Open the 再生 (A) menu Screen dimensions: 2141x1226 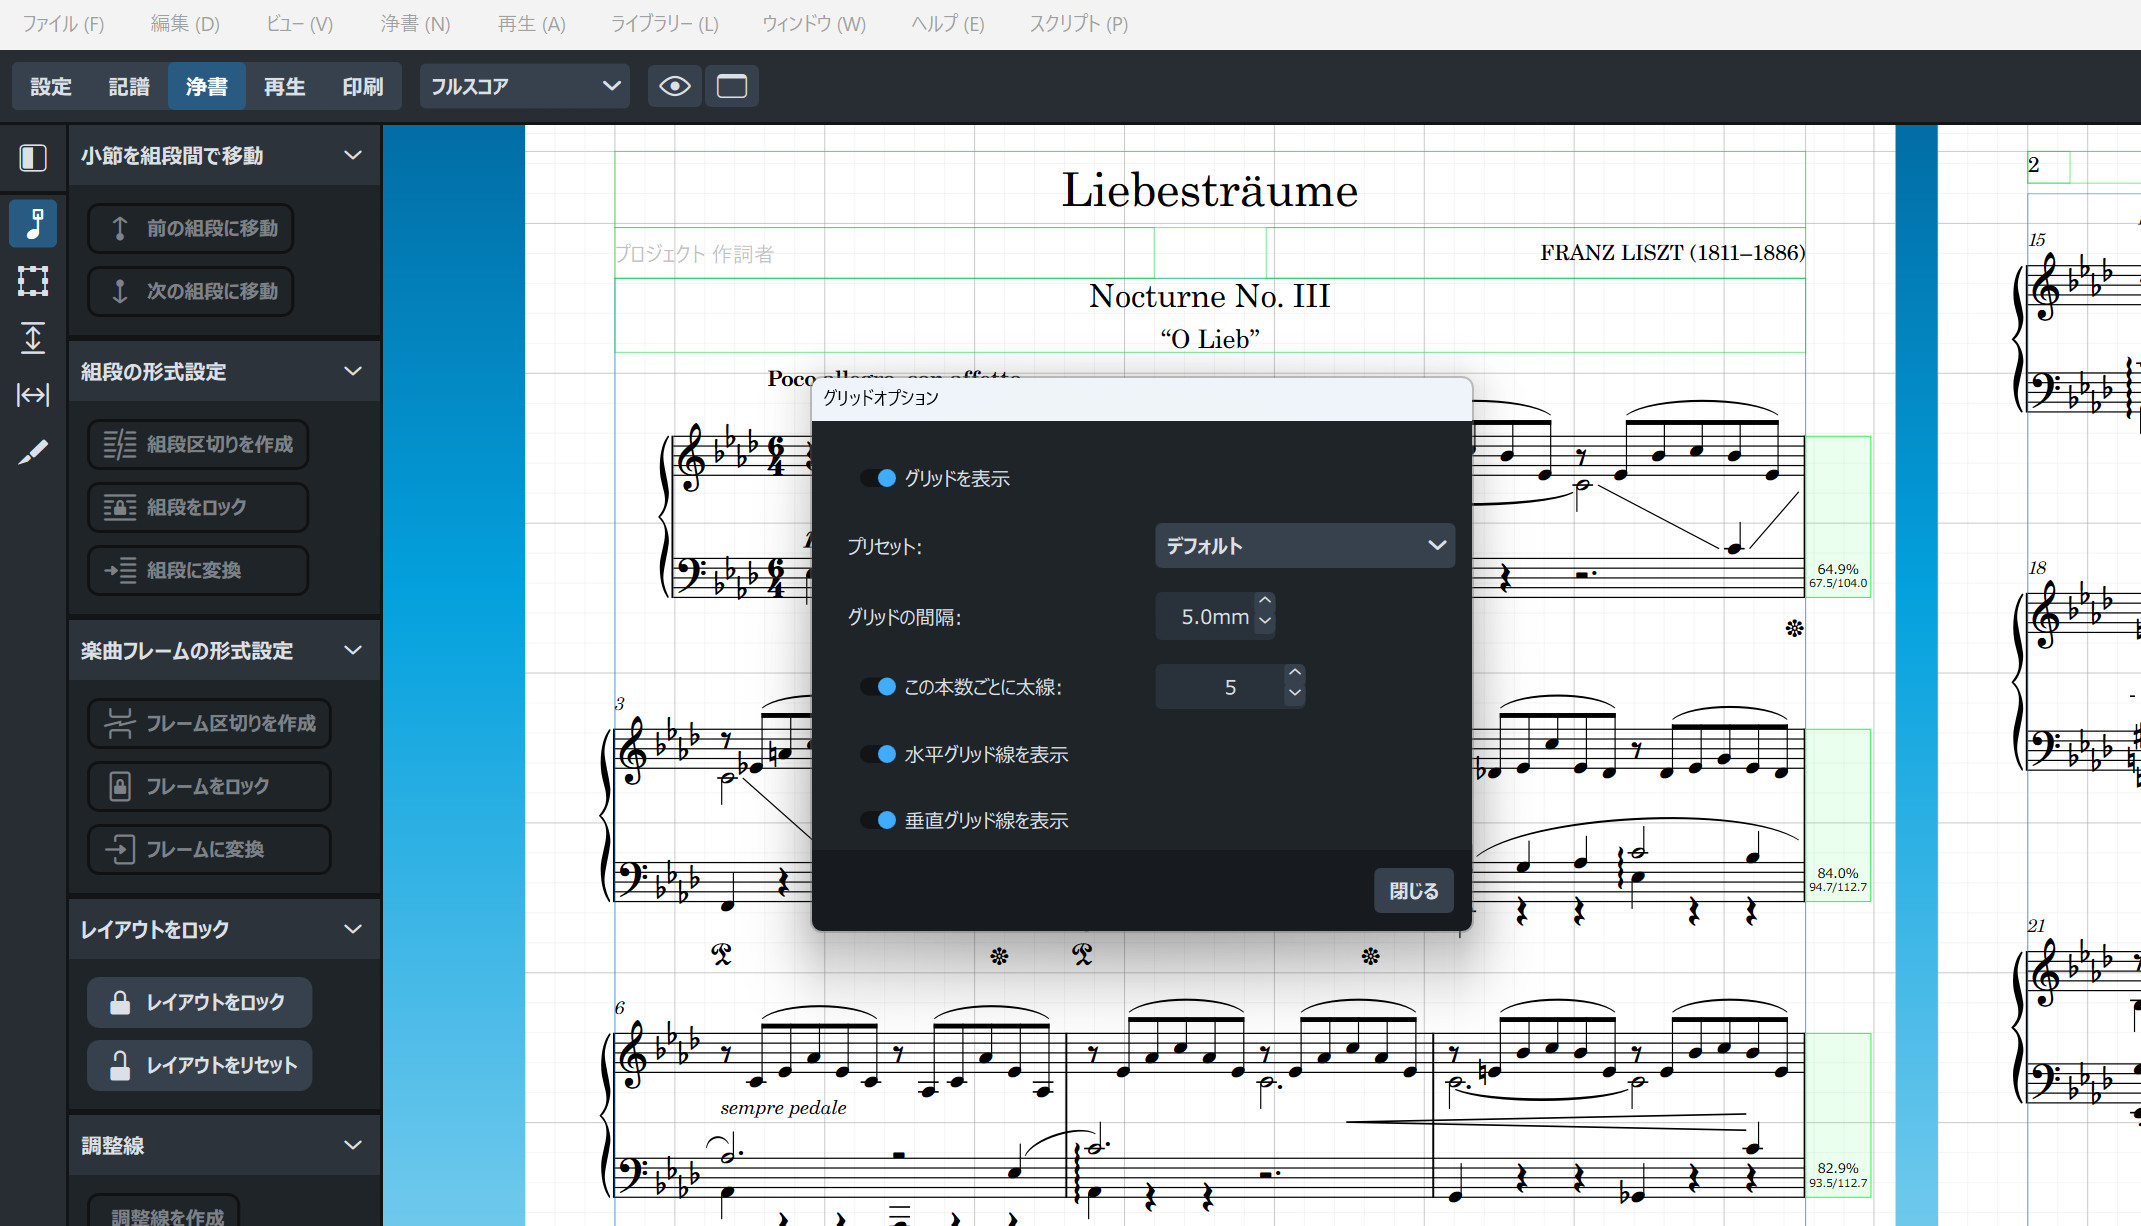coord(532,24)
